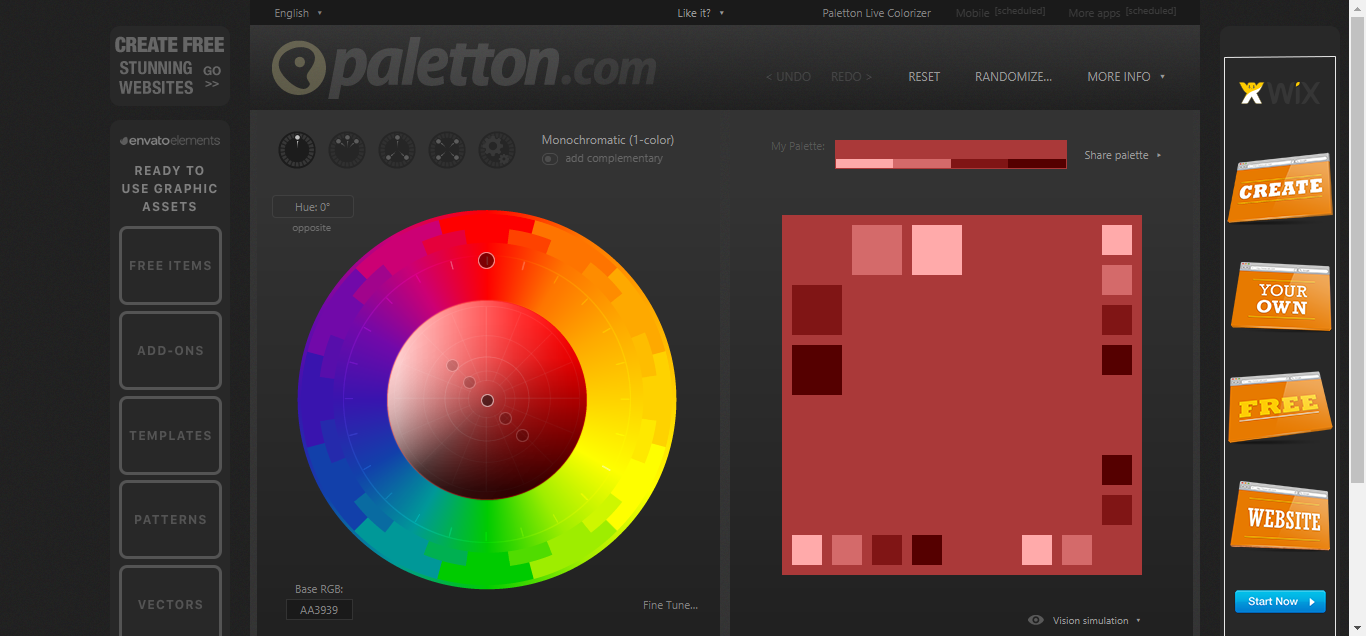The height and width of the screenshot is (636, 1366).
Task: Select the Free-style gear color model icon
Action: tap(497, 150)
